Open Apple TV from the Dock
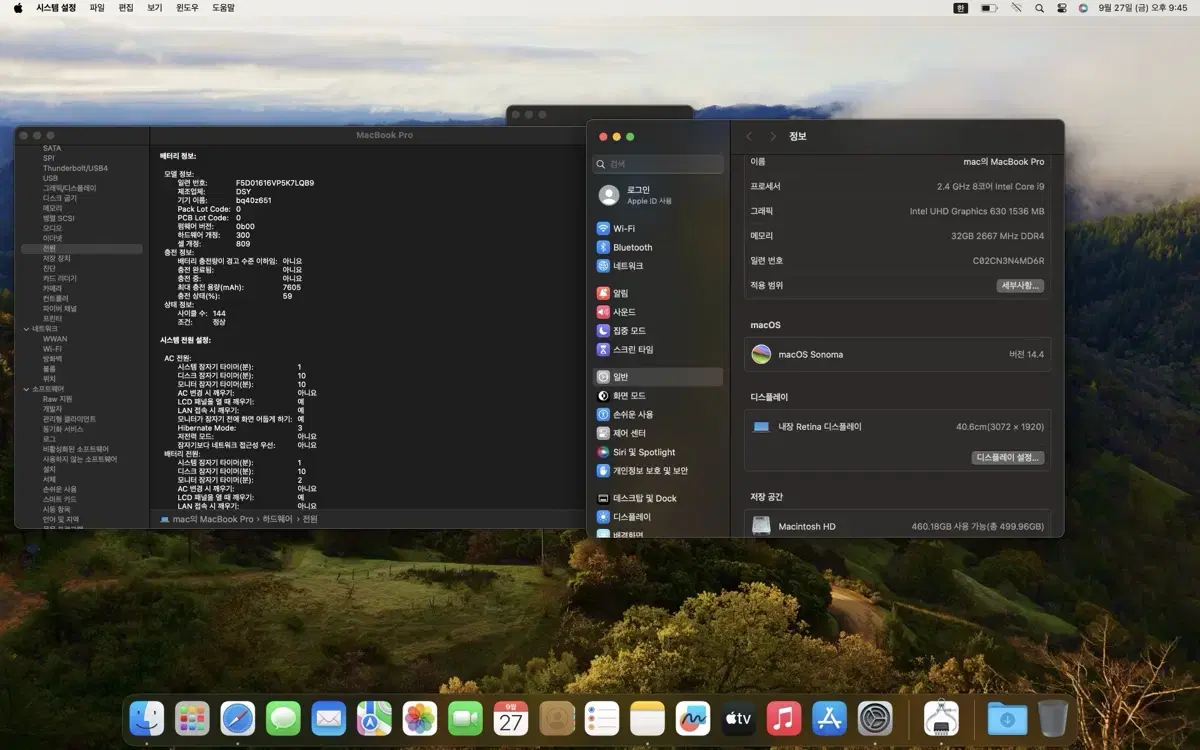 click(x=738, y=718)
